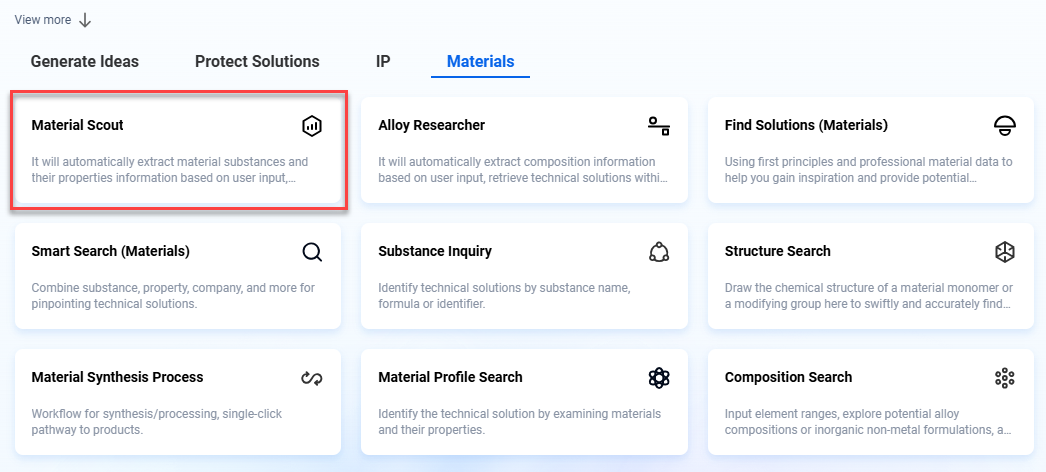Click the Composition Search dots icon

click(1005, 378)
